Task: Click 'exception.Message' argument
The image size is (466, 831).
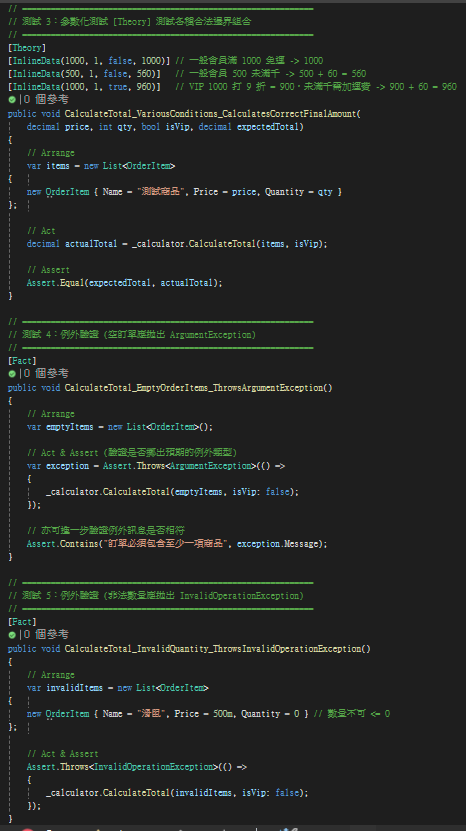Action: 277,544
